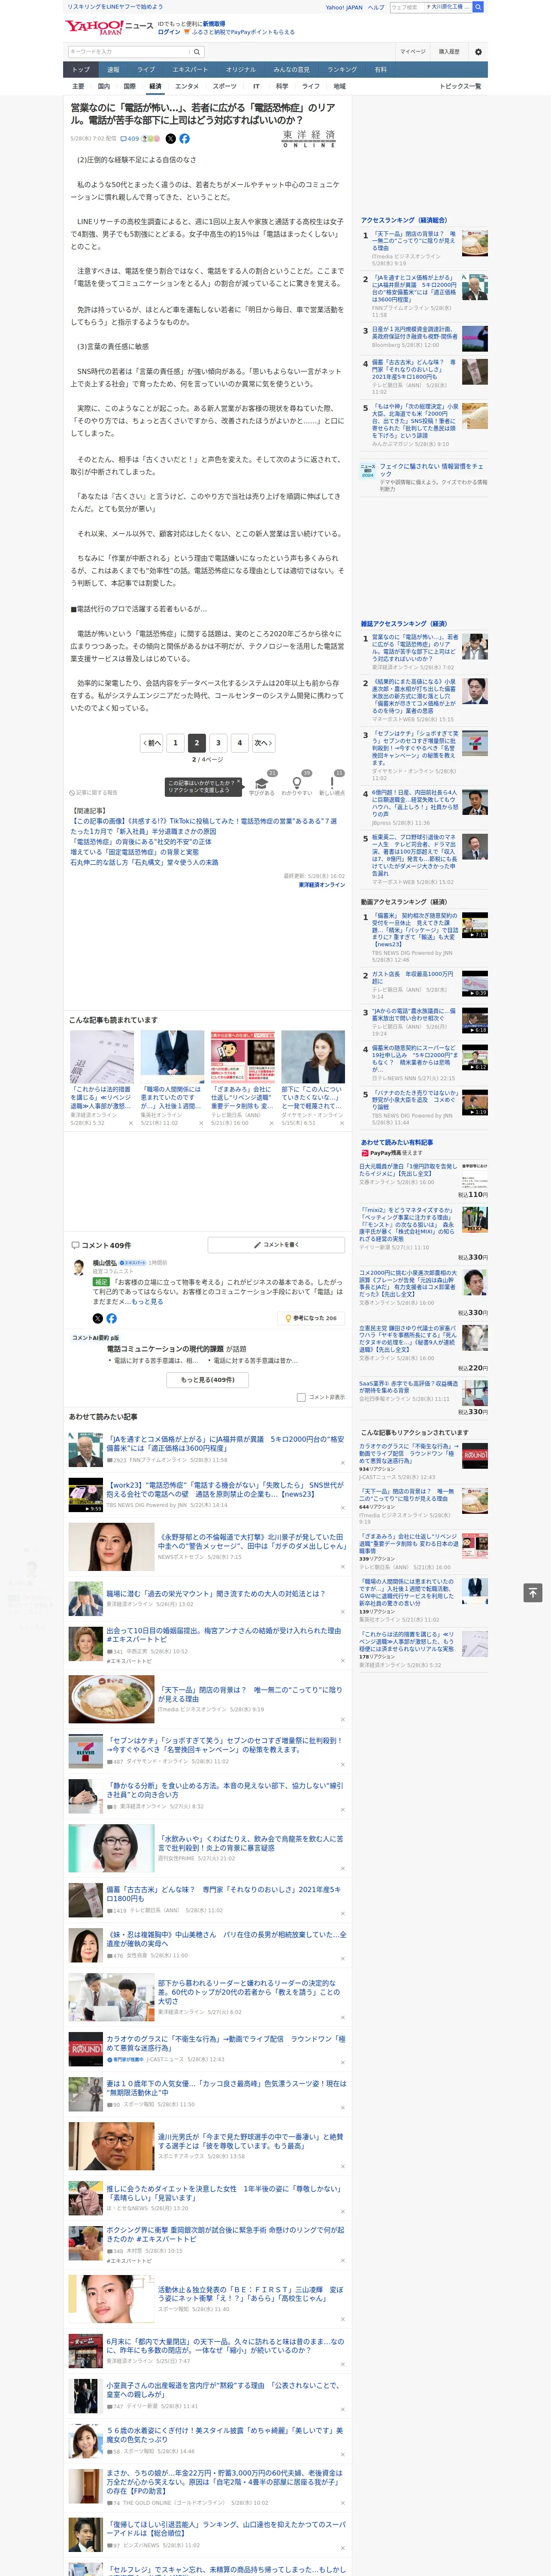
Task: Open related article about 新入社員 半分退職
Action: pos(143,832)
